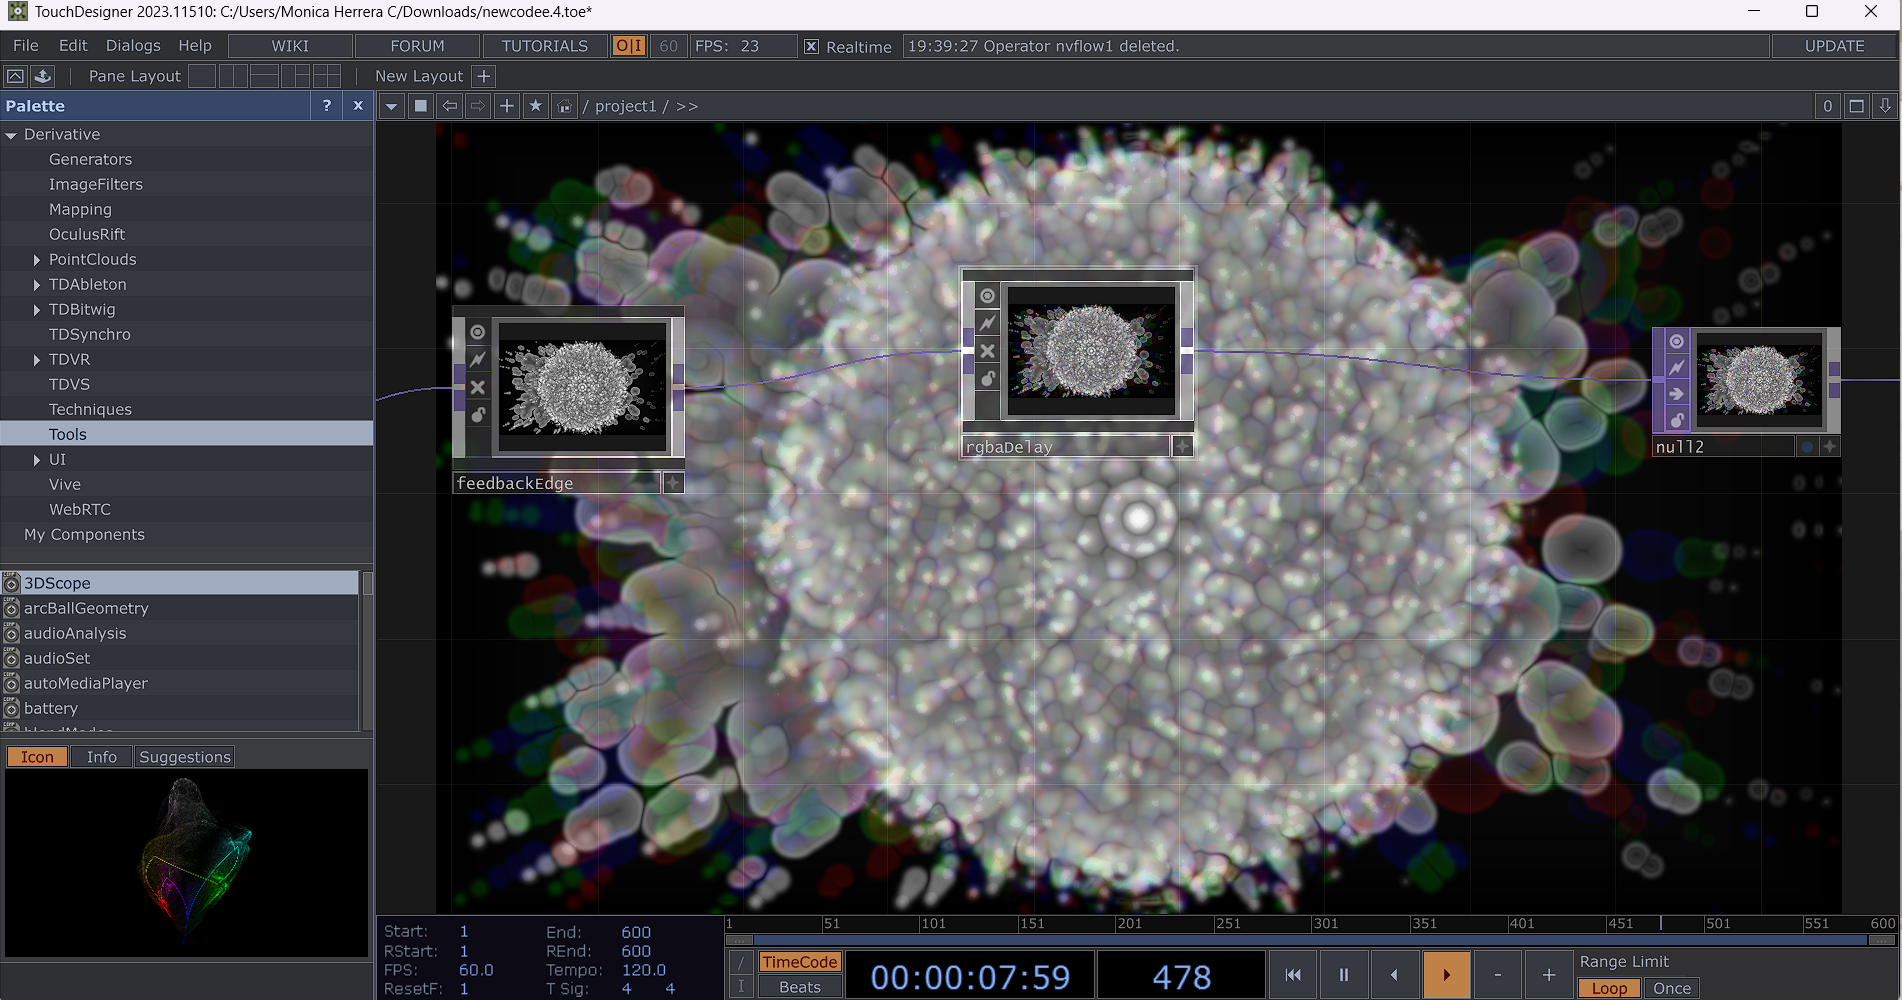The height and width of the screenshot is (1000, 1902).
Task: Open the Dialogs menu
Action: point(133,46)
